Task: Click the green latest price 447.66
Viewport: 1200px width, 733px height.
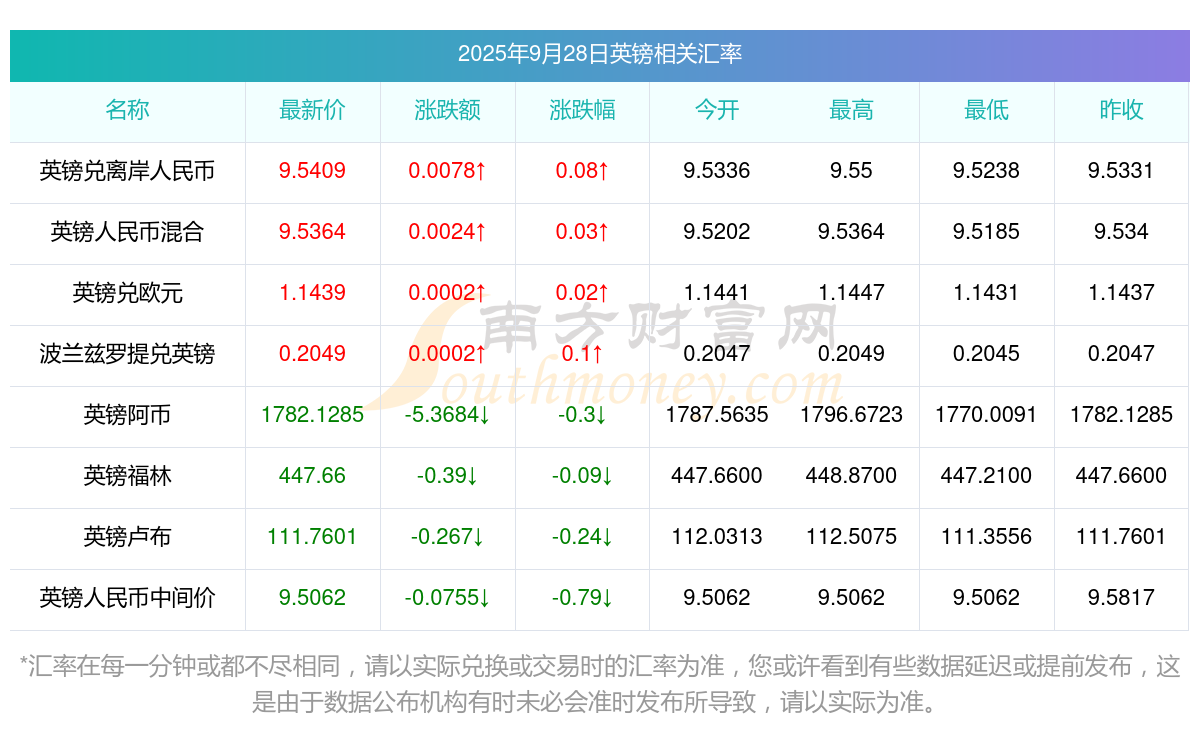Action: click(x=312, y=476)
